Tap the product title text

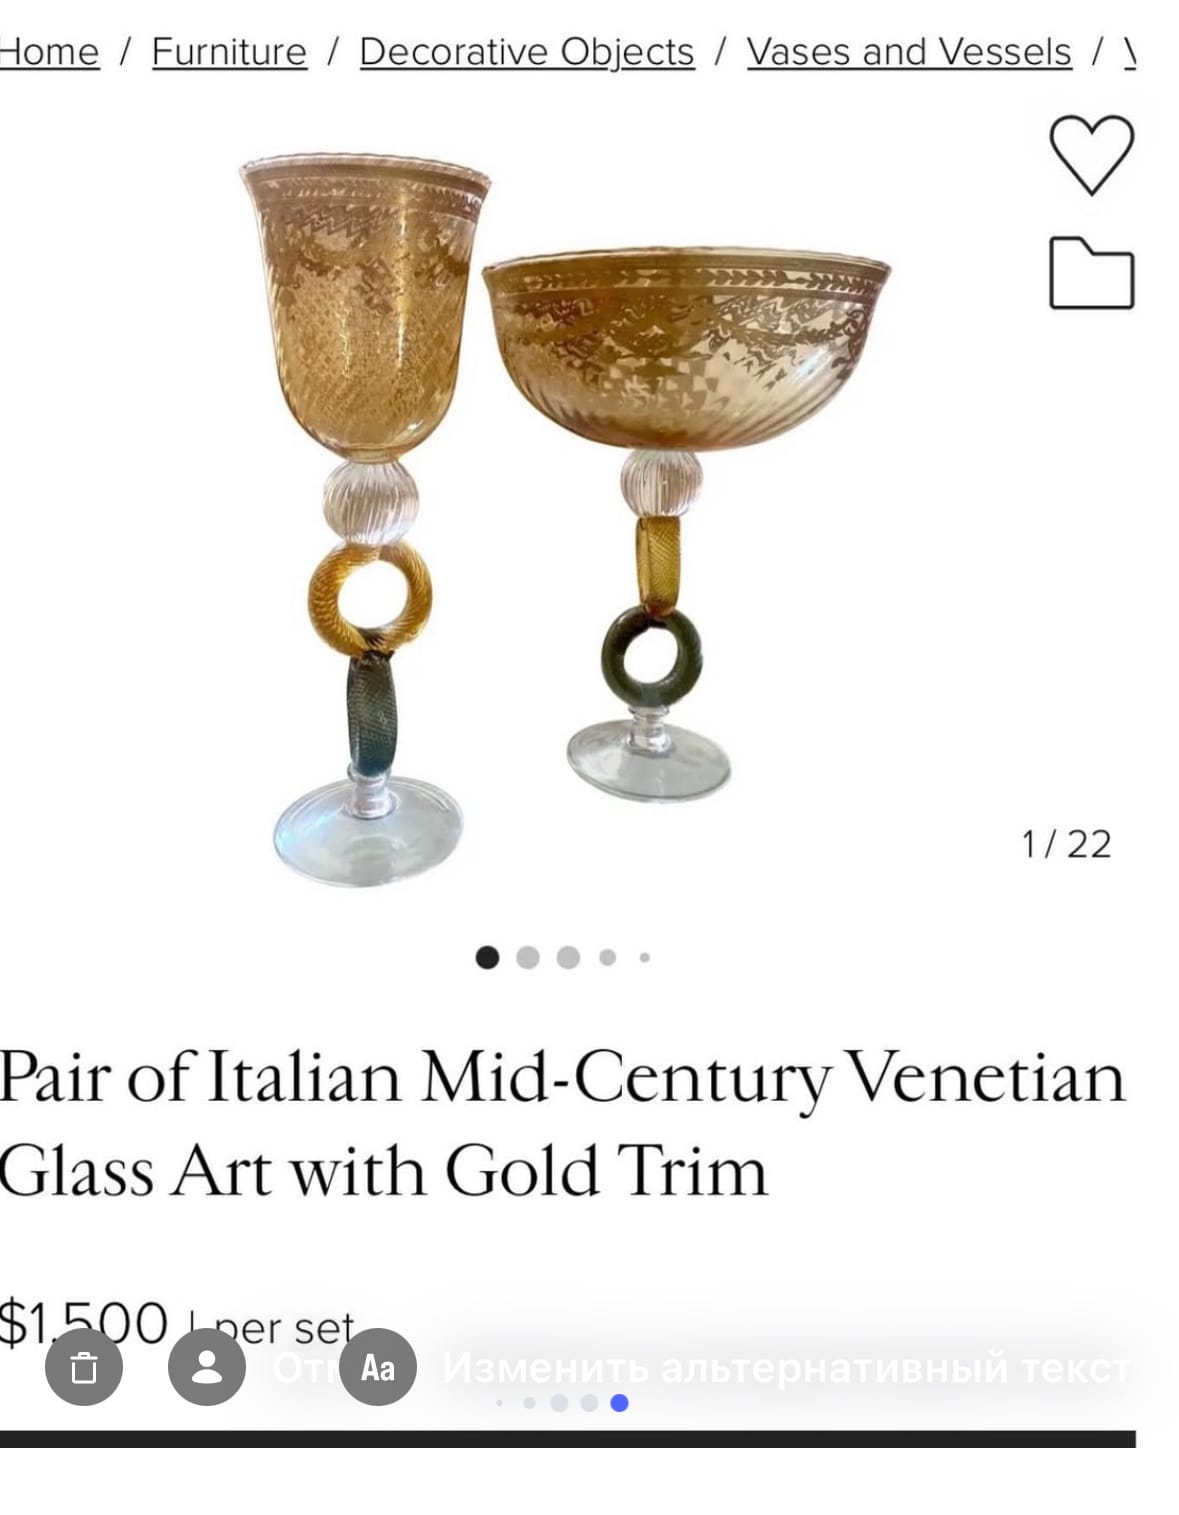pos(562,1123)
